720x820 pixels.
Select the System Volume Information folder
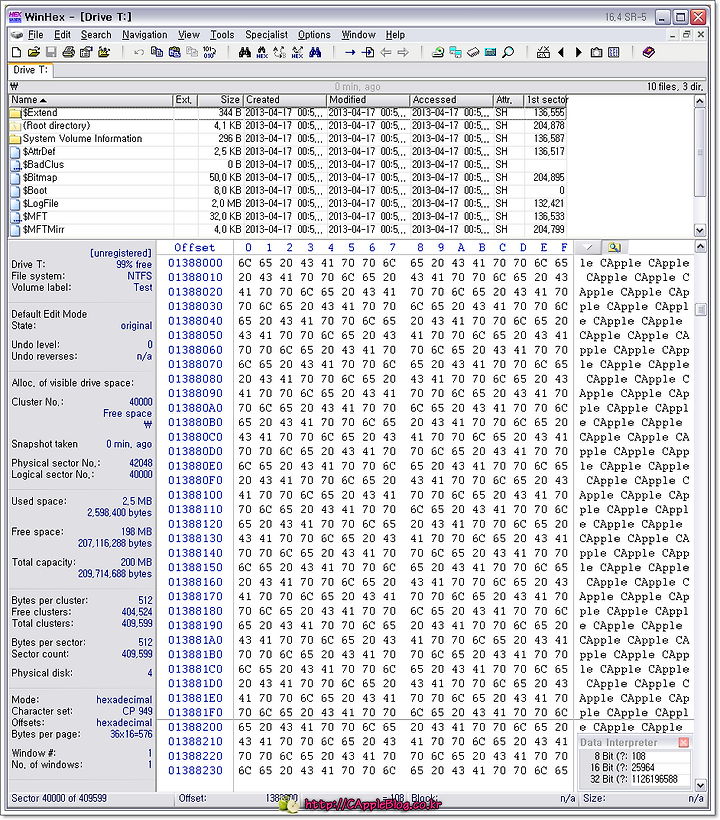pos(288,139)
